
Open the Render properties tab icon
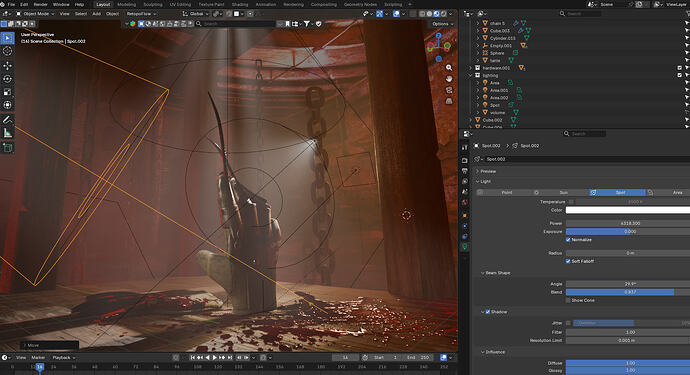click(x=465, y=160)
